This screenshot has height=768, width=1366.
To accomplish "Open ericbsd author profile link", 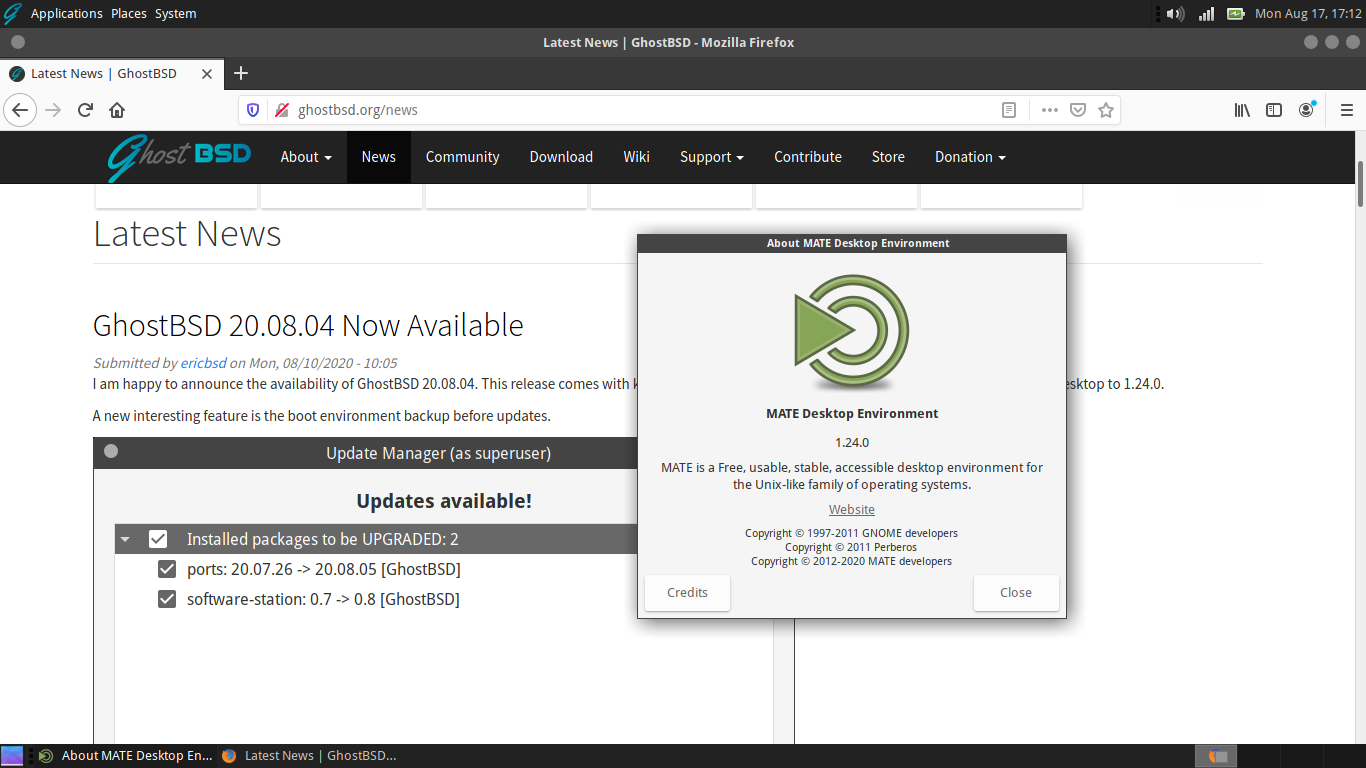I will pos(203,363).
